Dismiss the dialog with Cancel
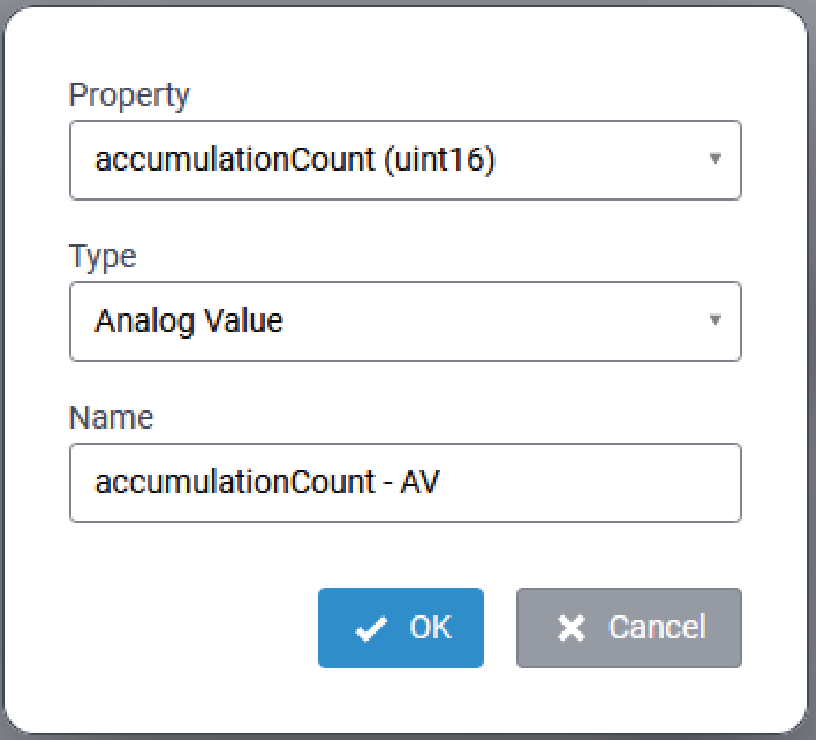Screen dimensions: 816x740 pos(628,628)
